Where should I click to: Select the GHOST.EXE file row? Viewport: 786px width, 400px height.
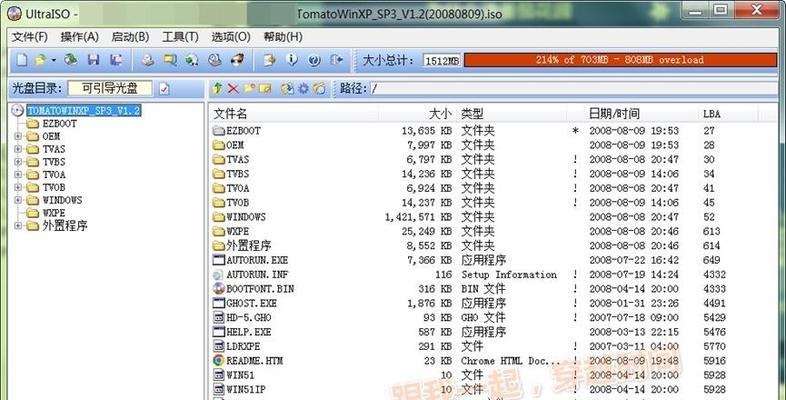[494, 303]
